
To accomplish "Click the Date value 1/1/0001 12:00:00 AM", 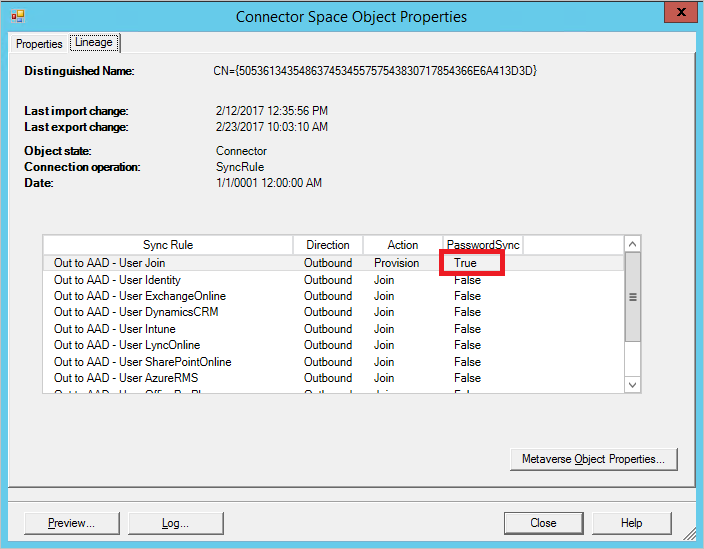I will click(268, 183).
